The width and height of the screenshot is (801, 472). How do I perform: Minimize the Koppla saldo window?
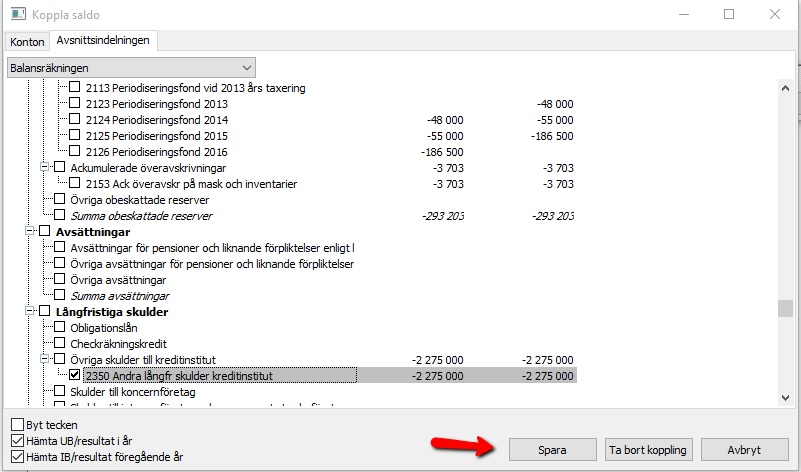coord(684,14)
